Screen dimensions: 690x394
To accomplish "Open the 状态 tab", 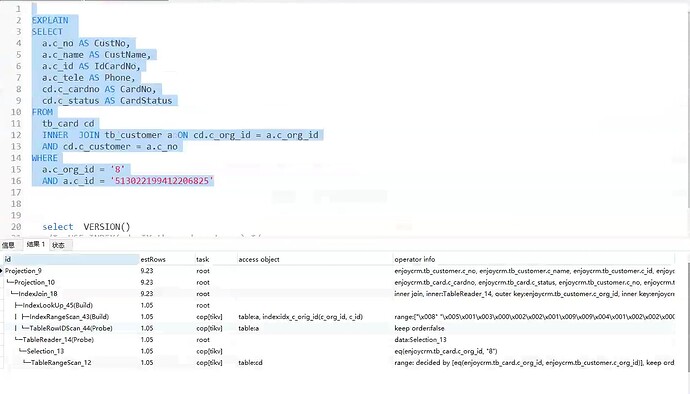I will pyautogui.click(x=59, y=245).
